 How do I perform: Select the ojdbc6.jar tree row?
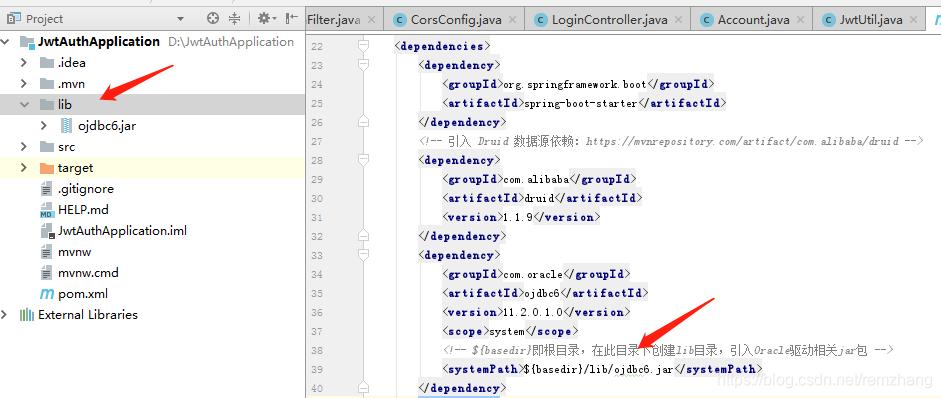152,125
